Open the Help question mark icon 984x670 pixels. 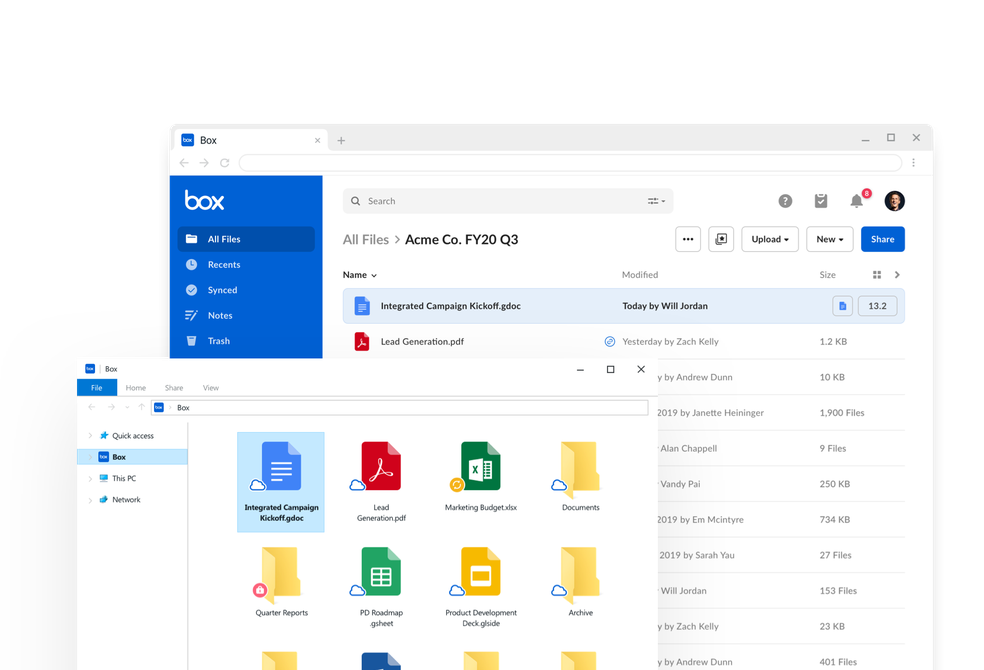tap(785, 201)
